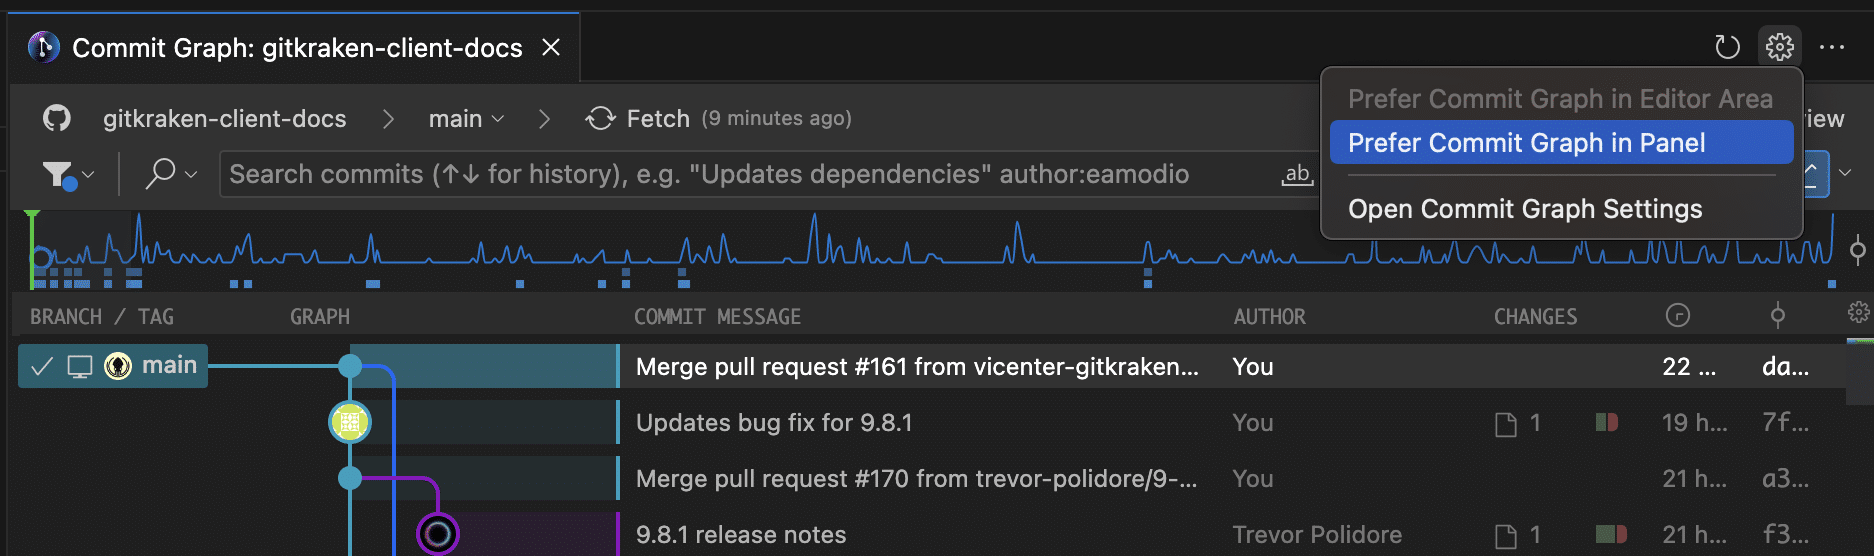This screenshot has width=1874, height=556.
Task: Click the GitHub repository icon
Action: (x=57, y=118)
